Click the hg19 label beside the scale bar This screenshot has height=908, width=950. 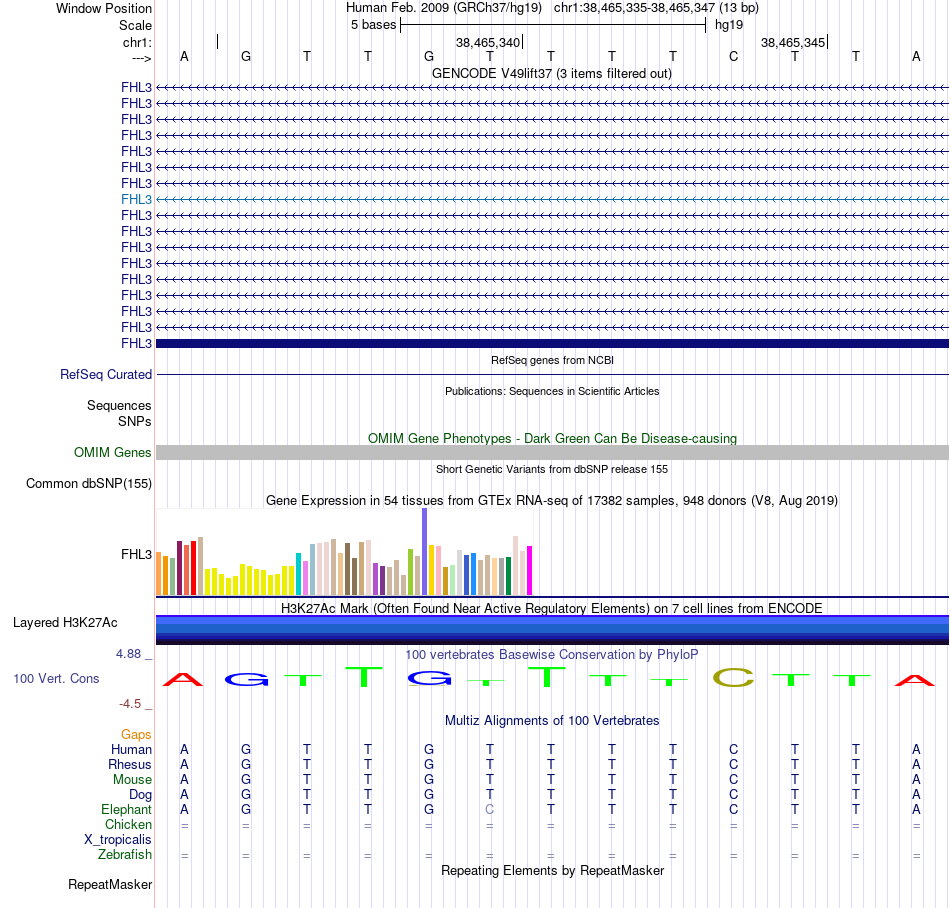coord(729,25)
